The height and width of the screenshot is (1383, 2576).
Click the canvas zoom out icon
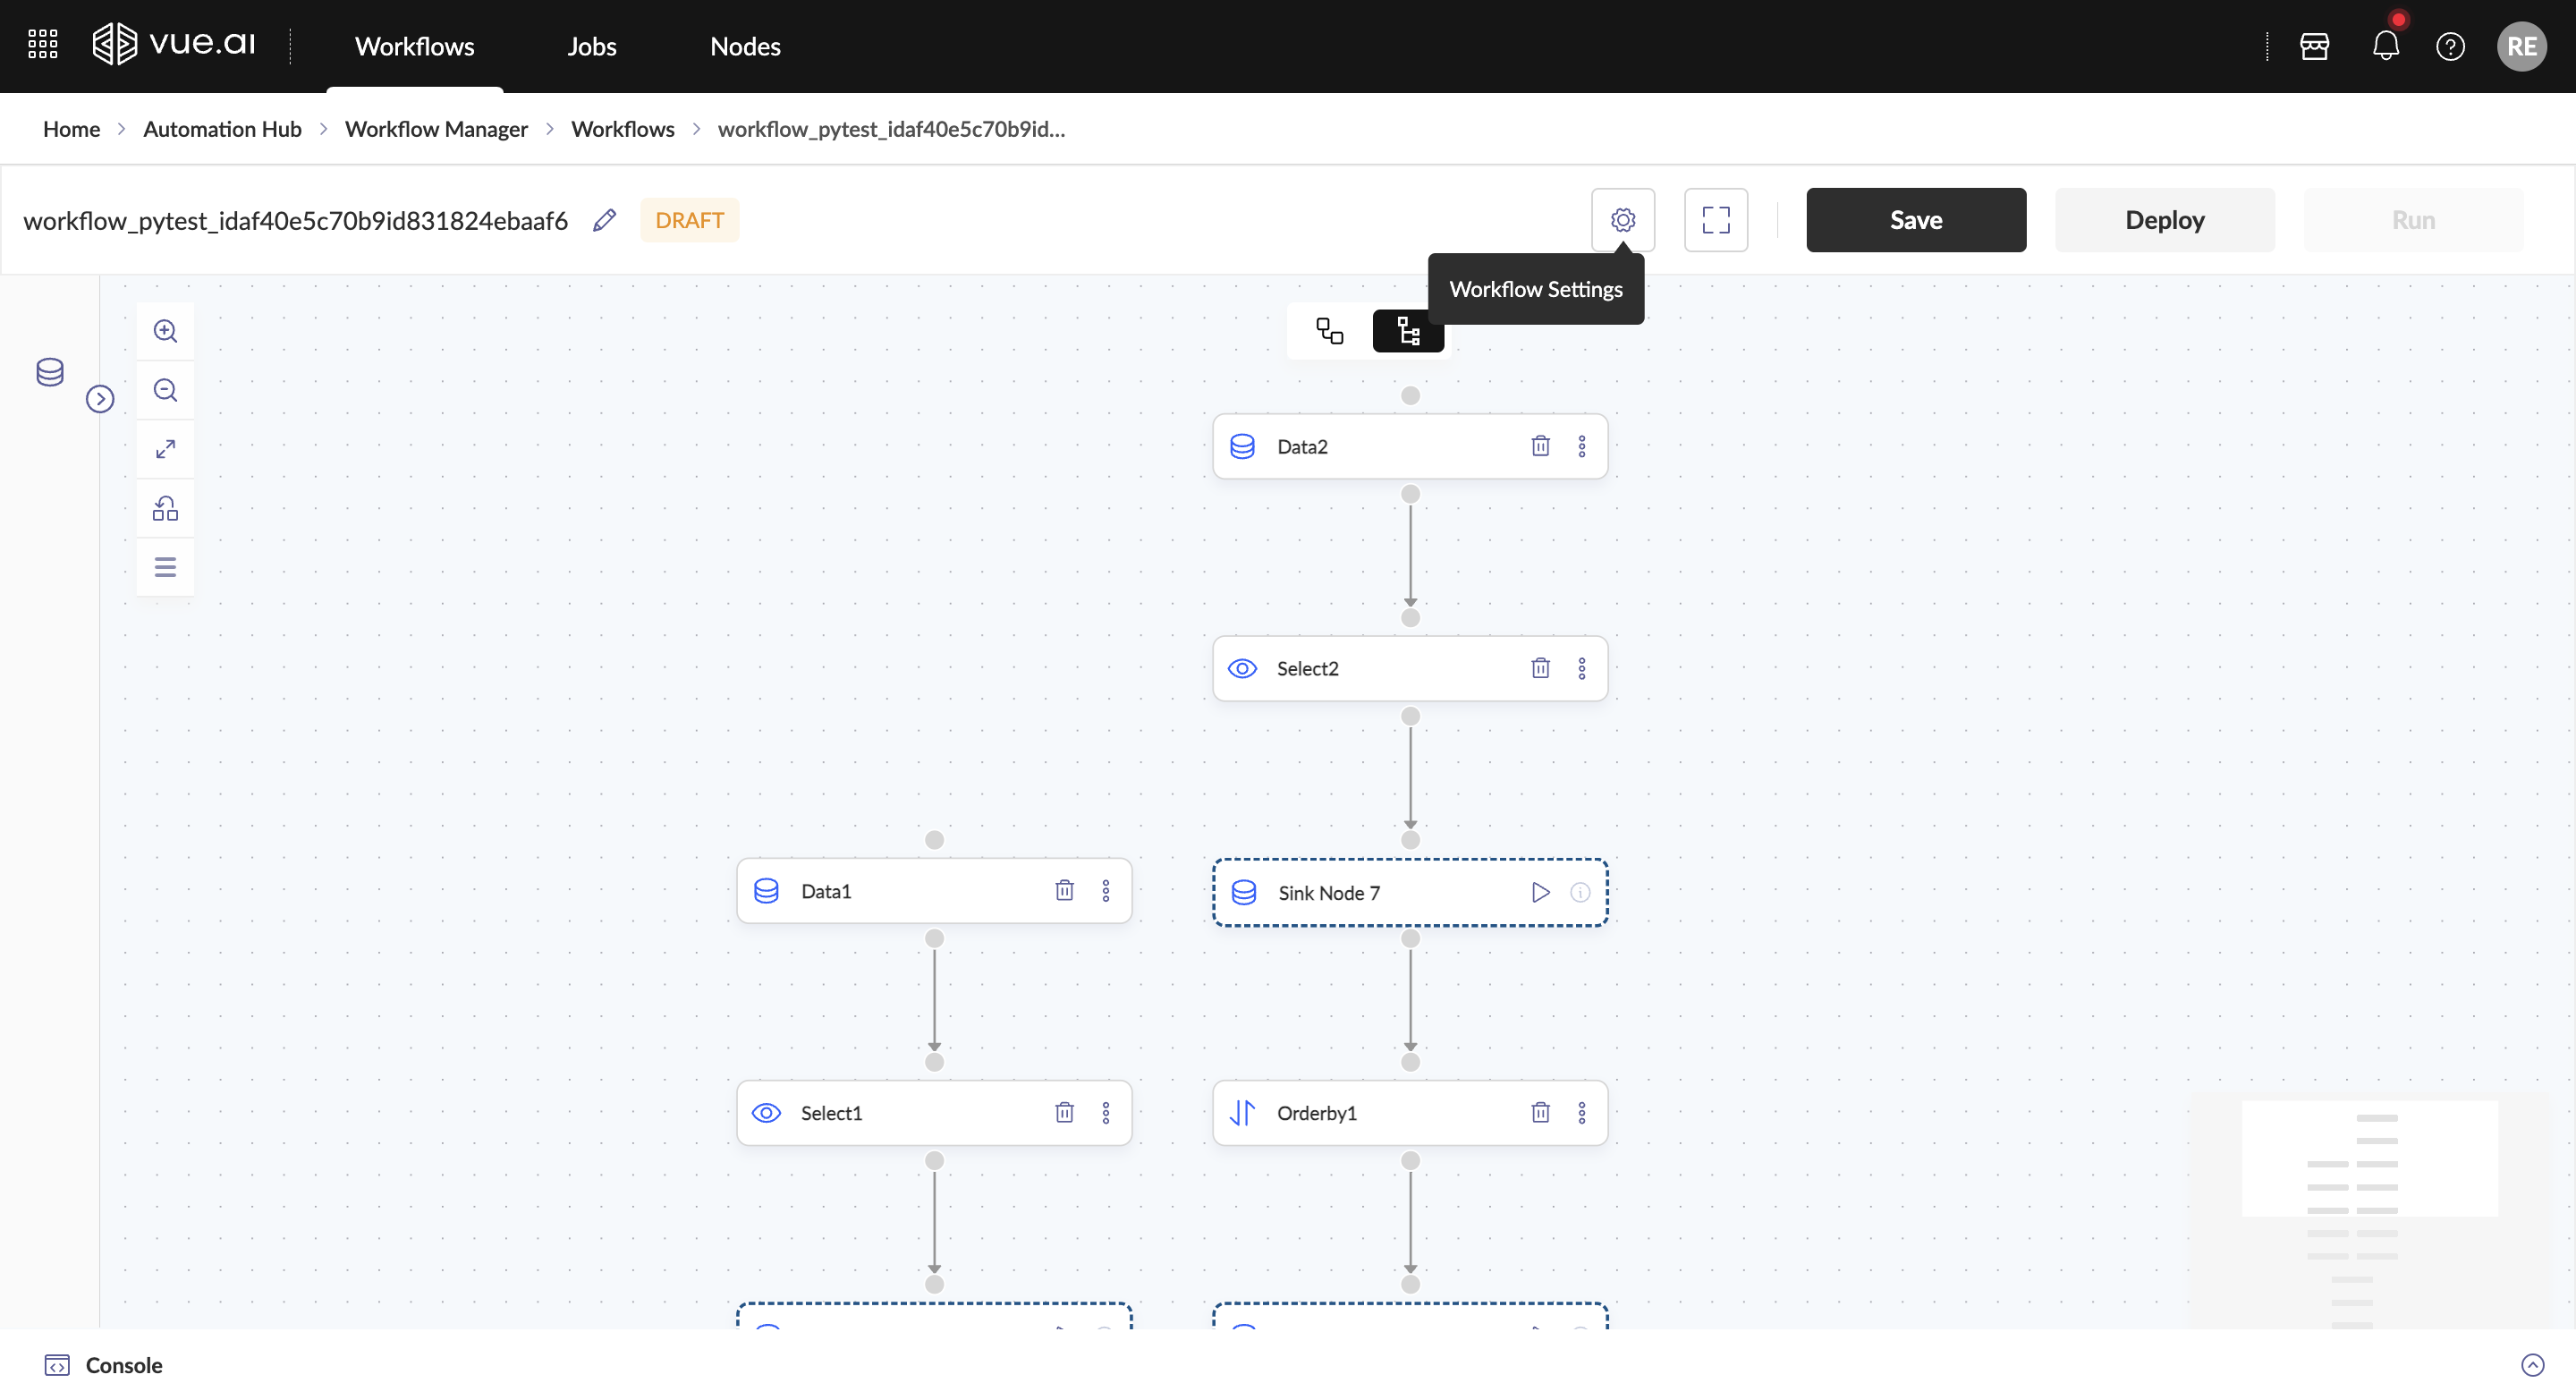[165, 390]
